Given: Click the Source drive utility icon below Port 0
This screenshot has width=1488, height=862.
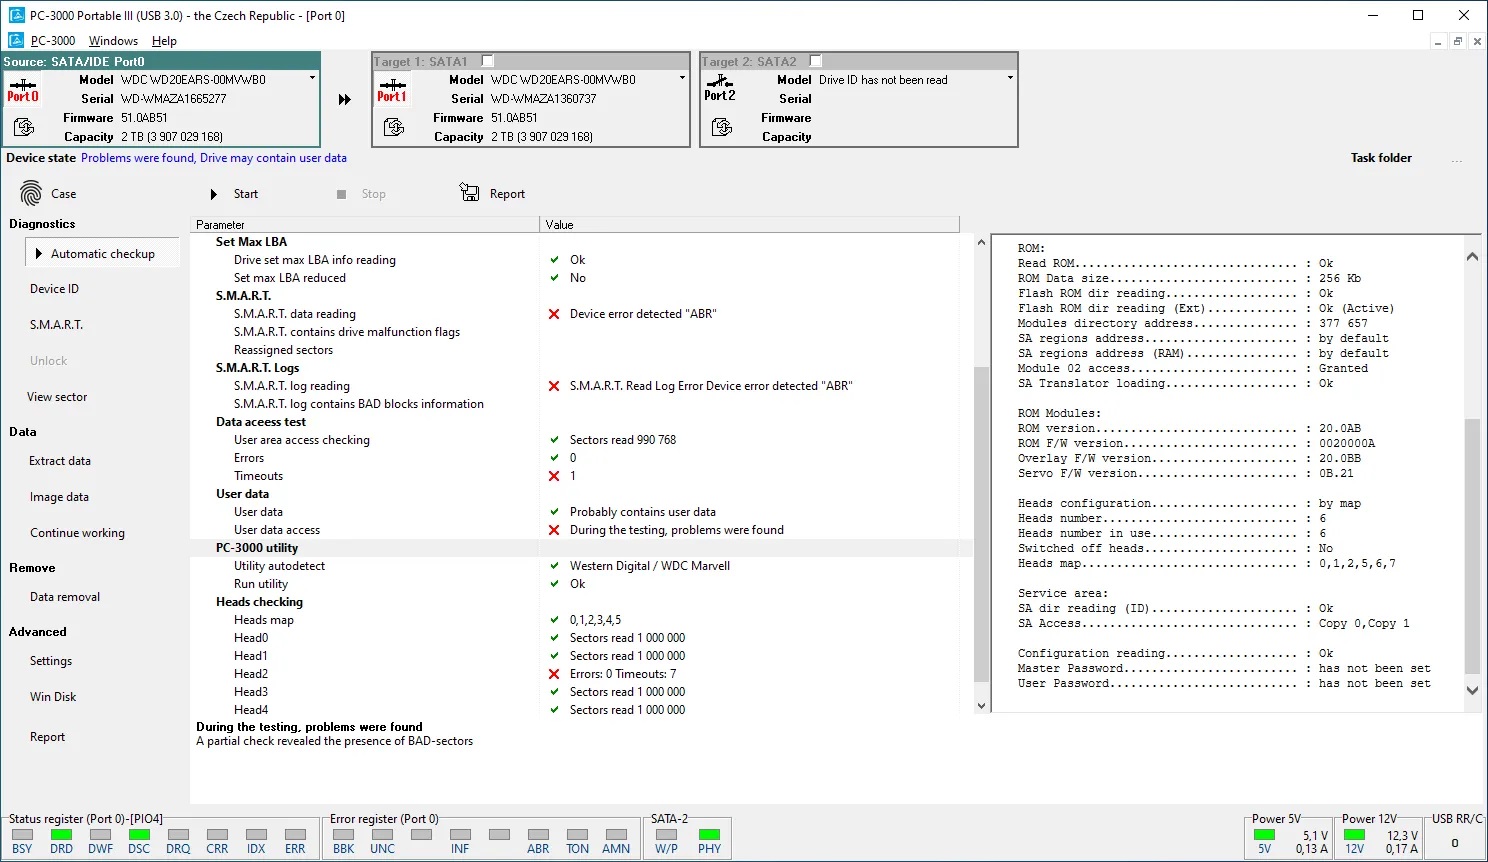Looking at the screenshot, I should (23, 127).
